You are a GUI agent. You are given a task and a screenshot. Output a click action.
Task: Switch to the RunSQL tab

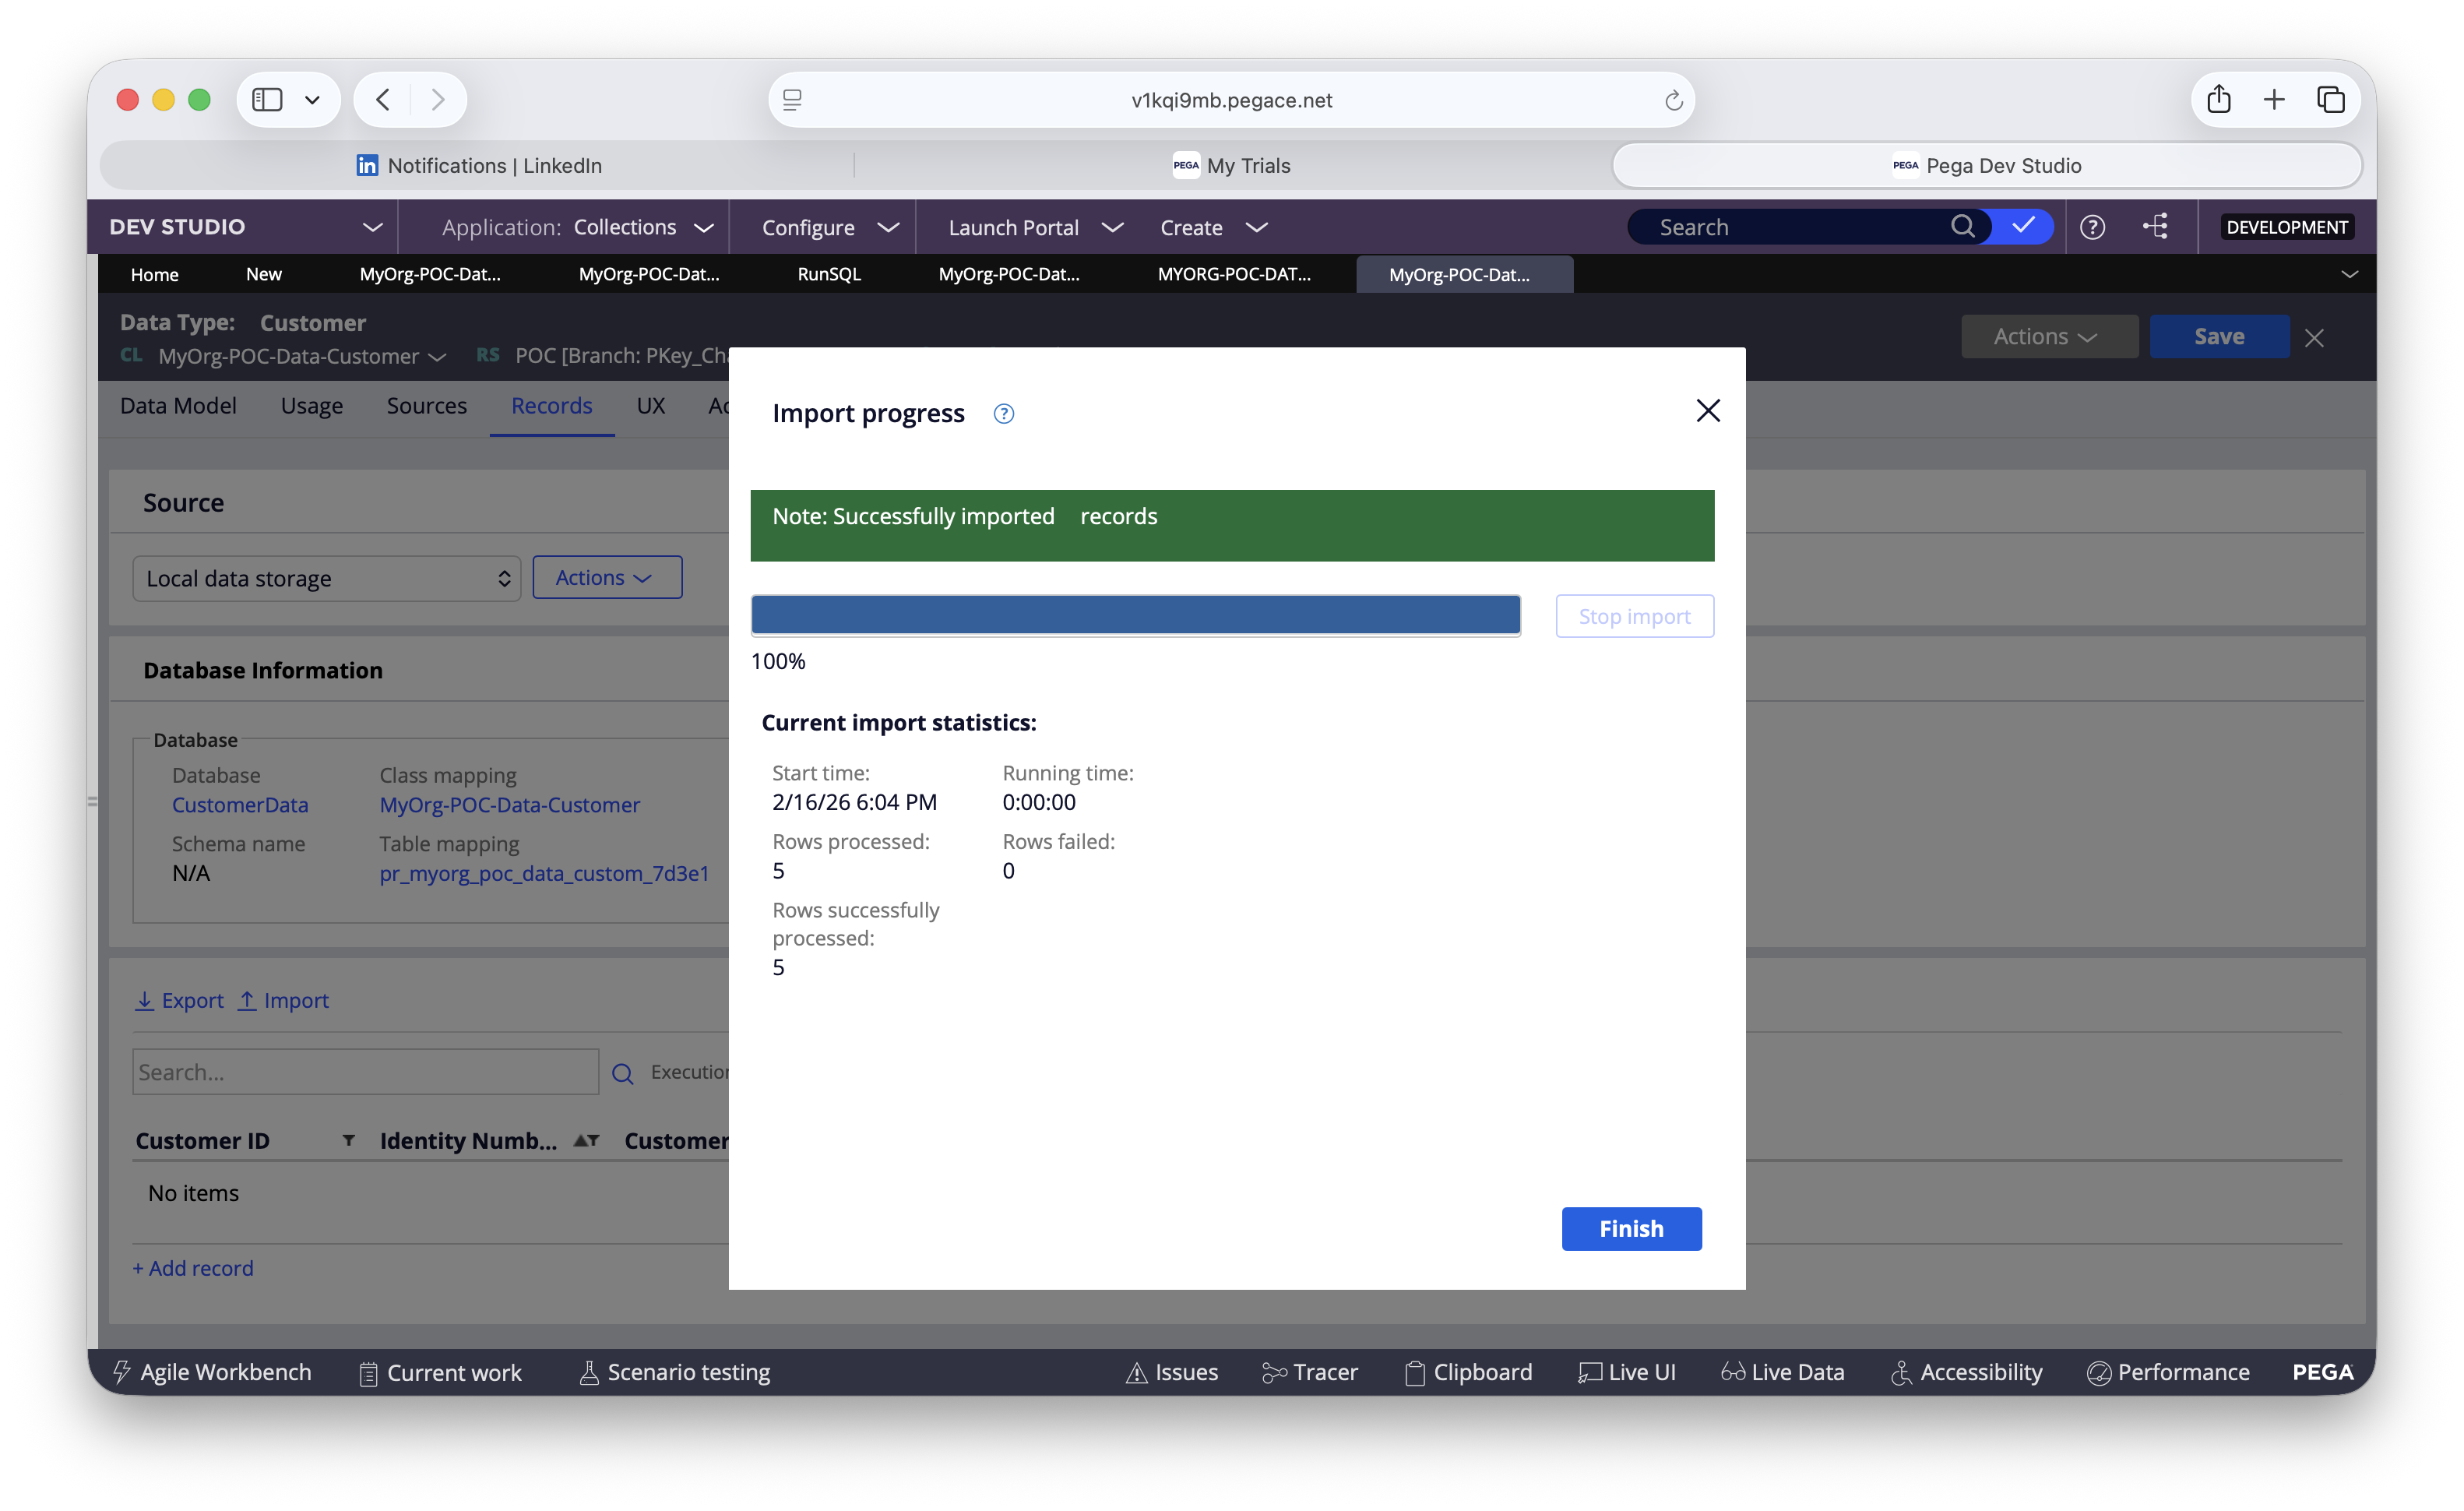point(828,274)
